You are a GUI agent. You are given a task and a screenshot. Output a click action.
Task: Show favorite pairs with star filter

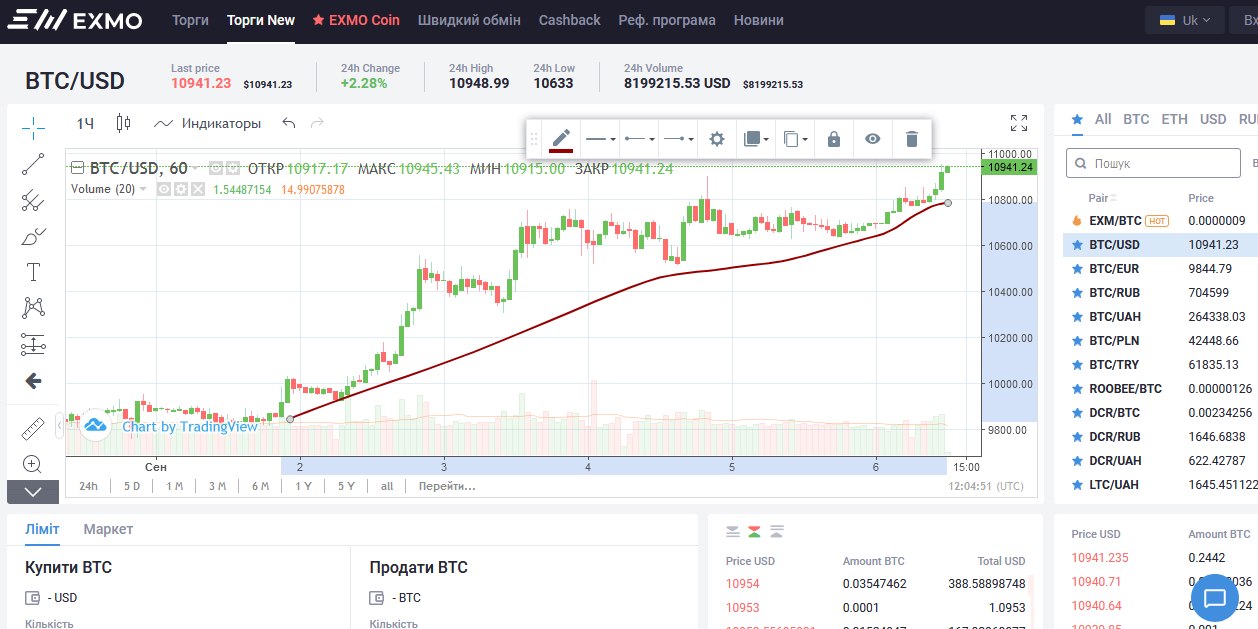(x=1077, y=119)
